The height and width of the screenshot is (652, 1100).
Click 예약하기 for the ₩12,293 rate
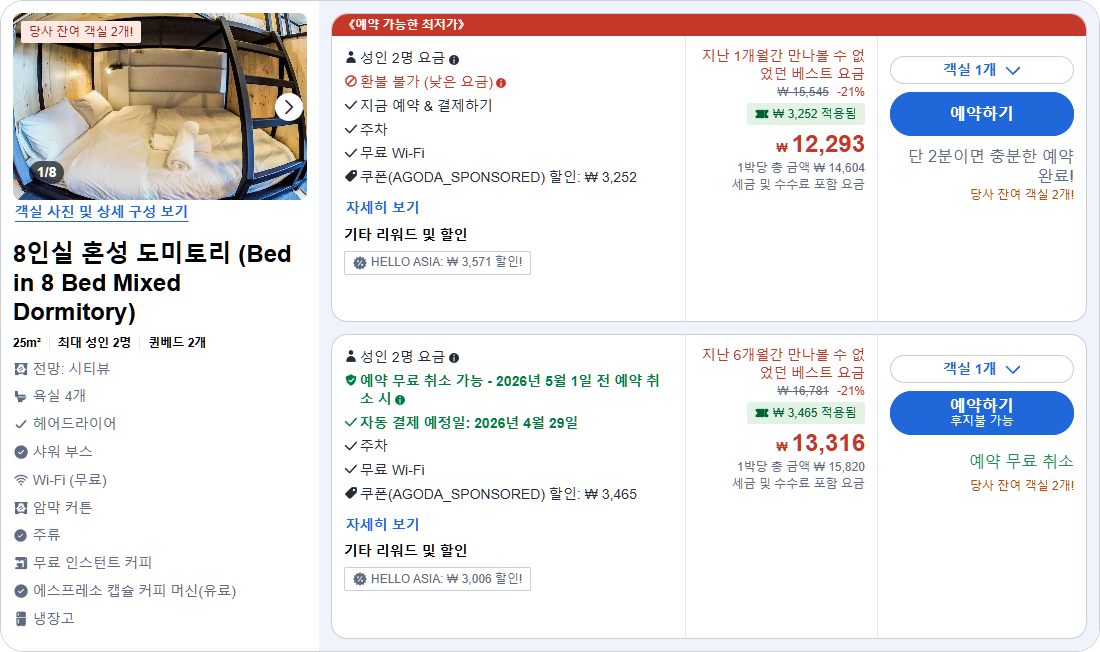pyautogui.click(x=981, y=113)
